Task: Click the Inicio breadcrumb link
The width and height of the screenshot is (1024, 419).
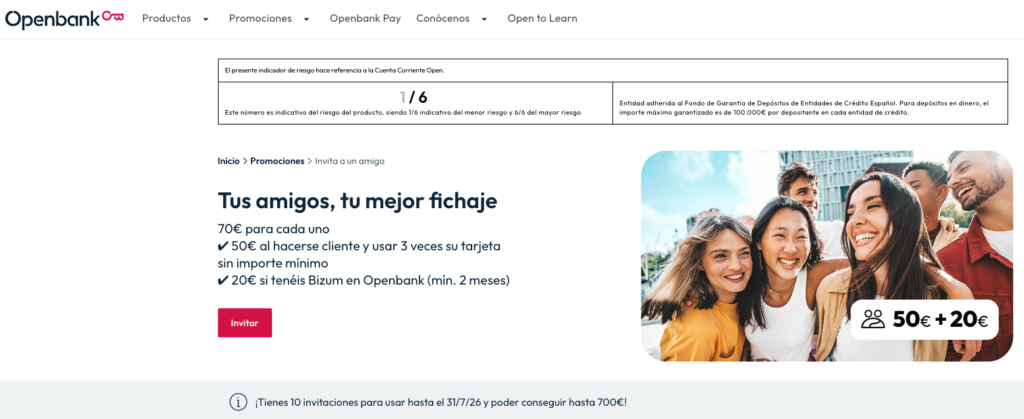Action: tap(229, 161)
